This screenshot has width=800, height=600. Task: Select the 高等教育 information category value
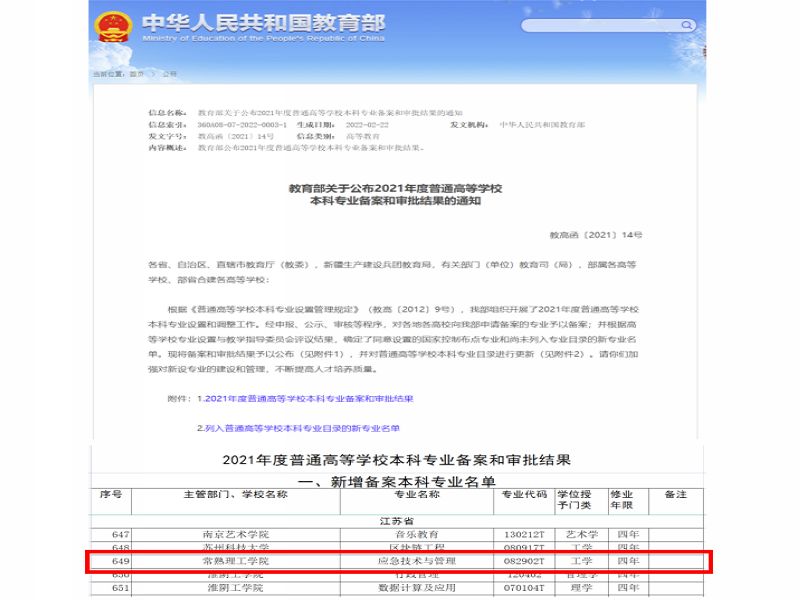363,136
